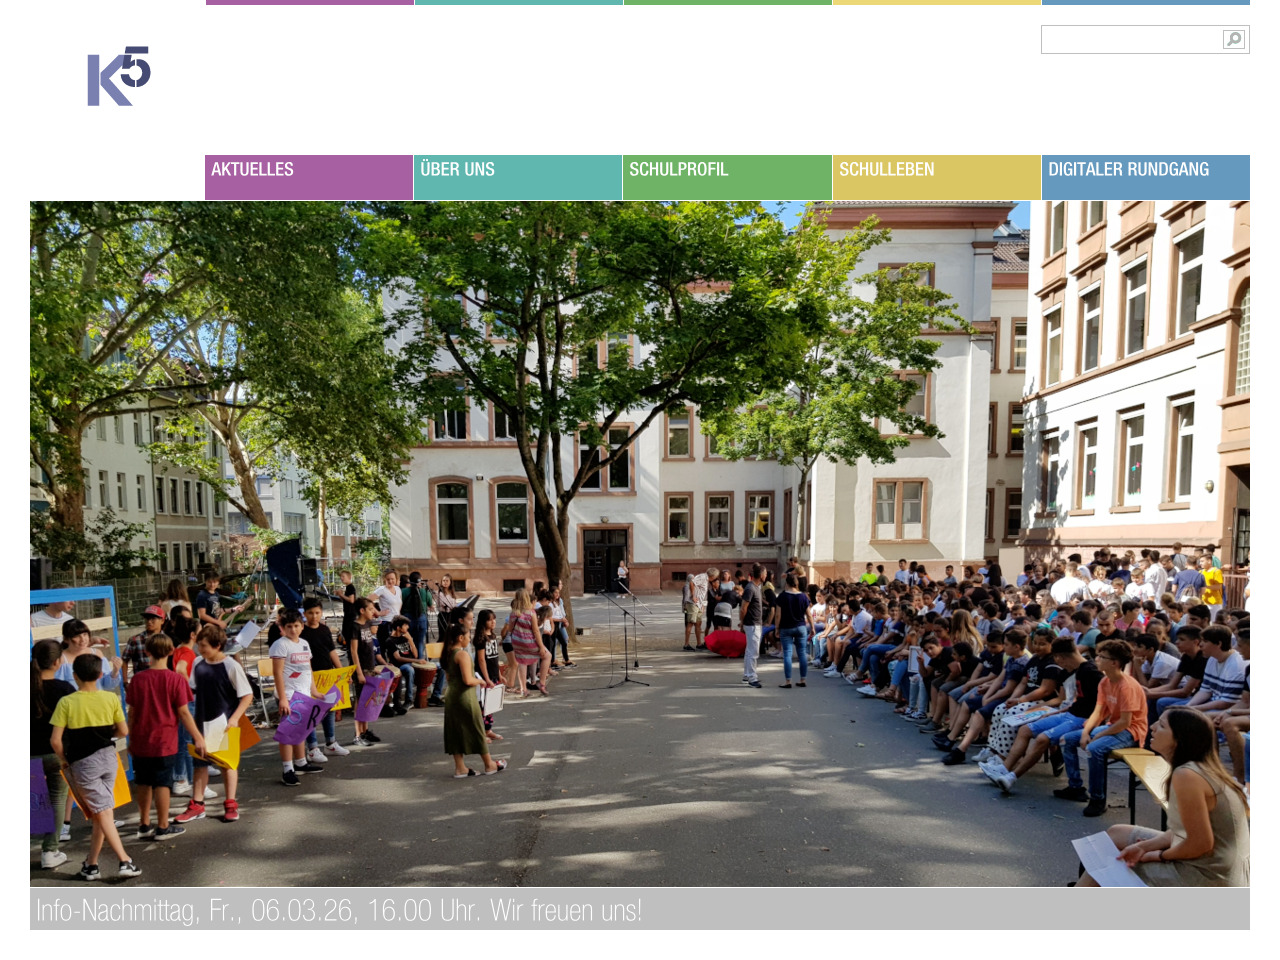This screenshot has width=1280, height=960.
Task: Click the red beanbag in the courtyard
Action: [725, 643]
